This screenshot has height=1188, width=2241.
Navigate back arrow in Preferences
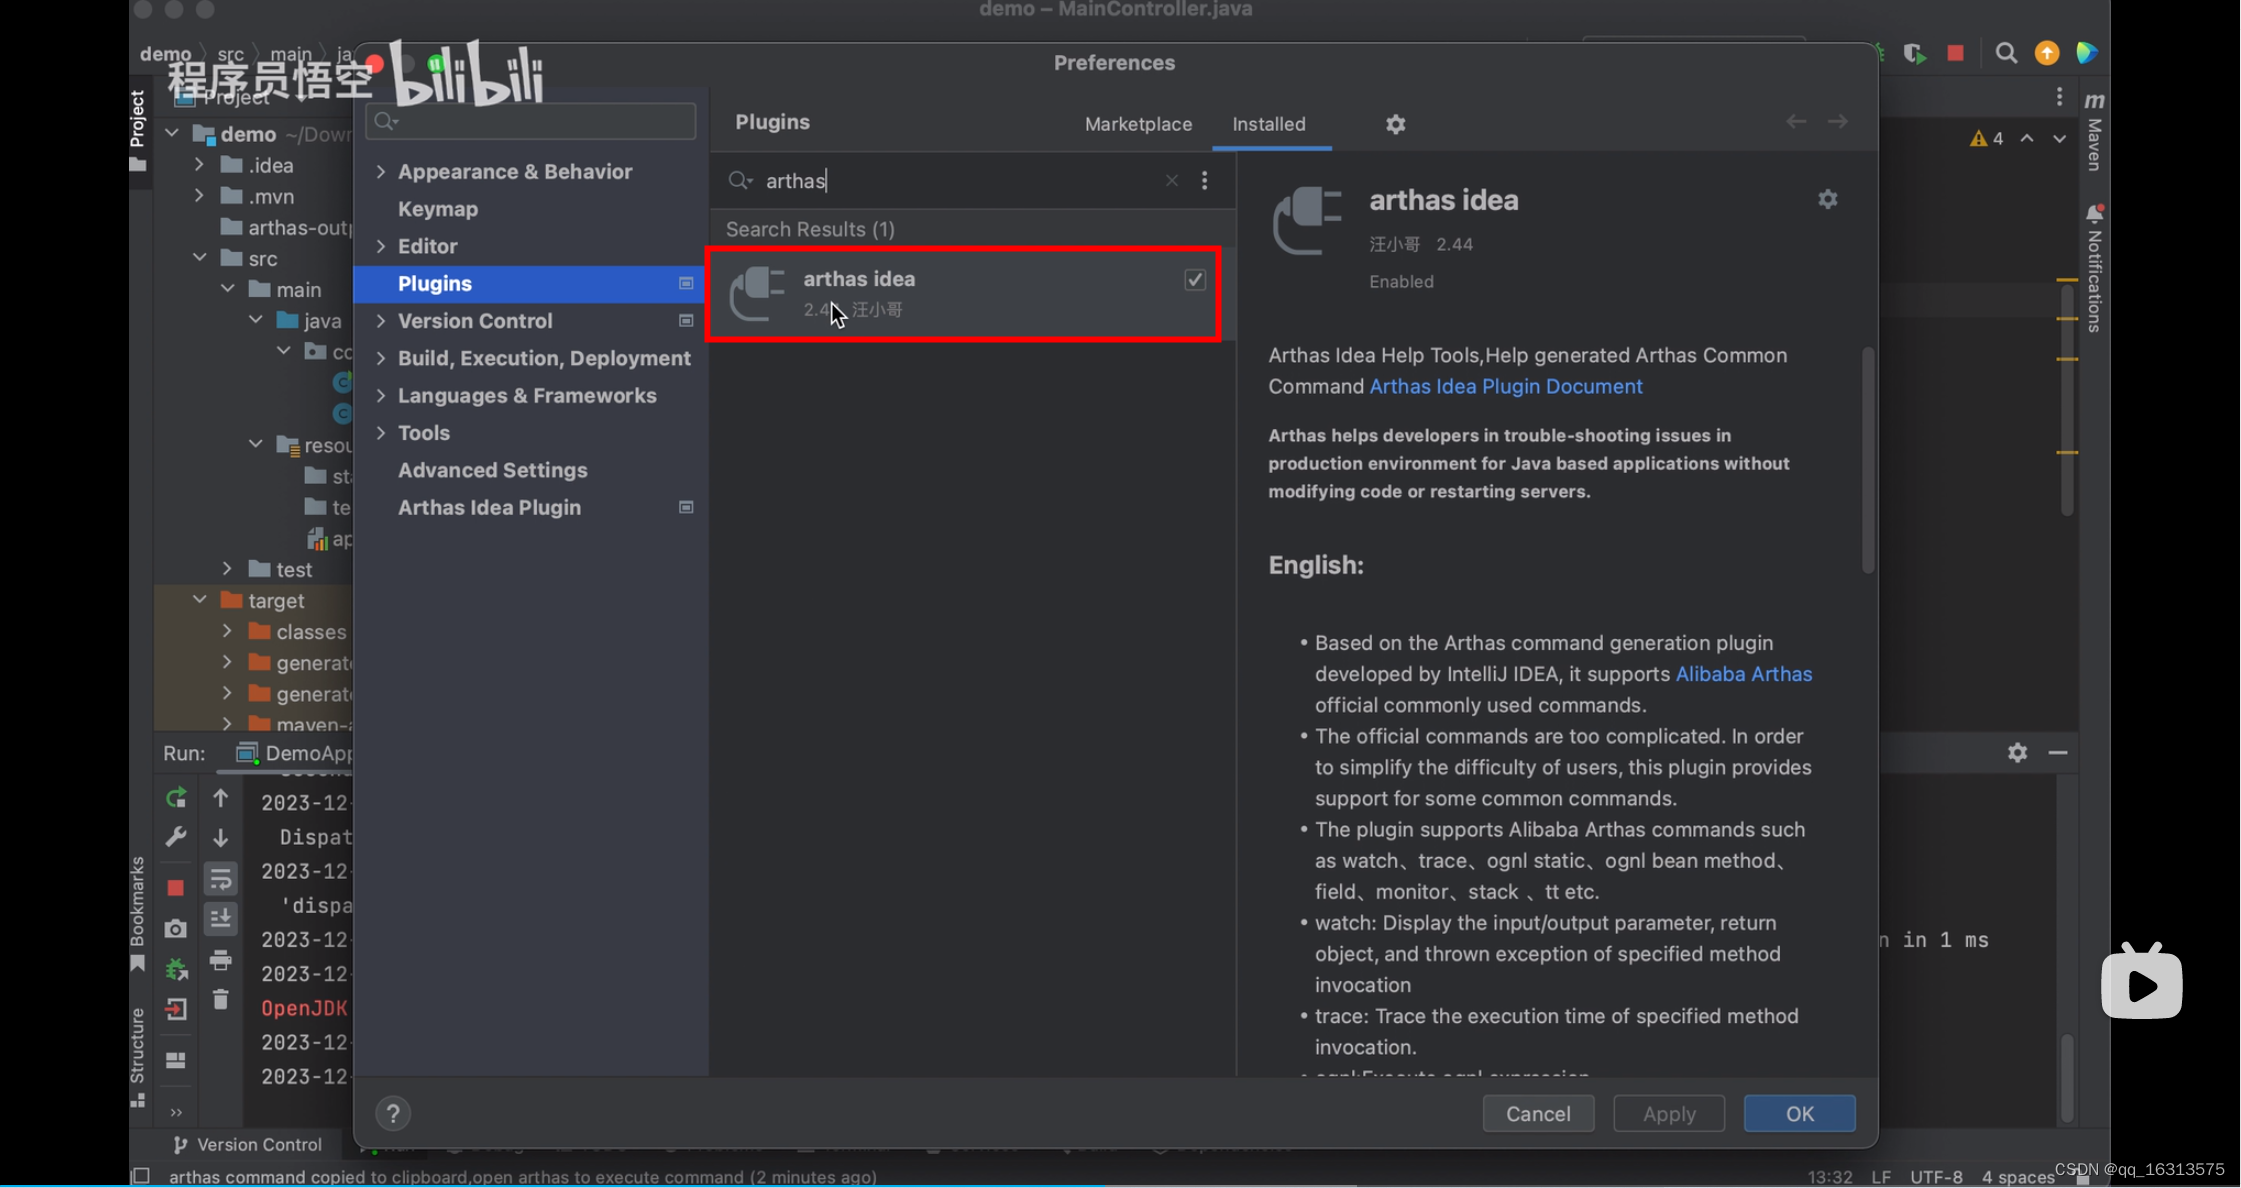(x=1796, y=121)
